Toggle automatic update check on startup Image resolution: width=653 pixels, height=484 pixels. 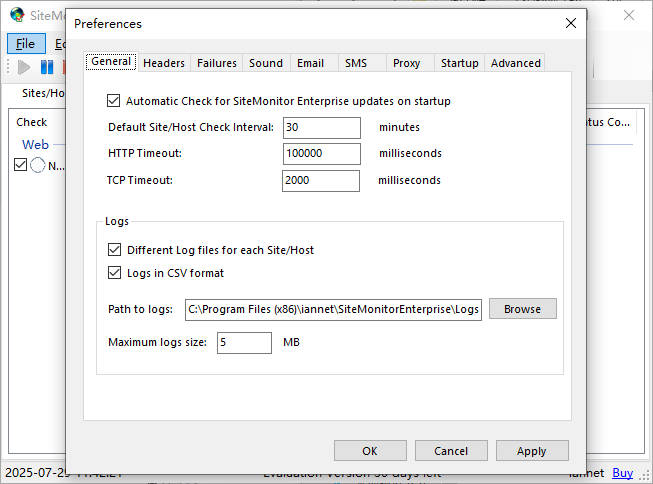(x=113, y=101)
